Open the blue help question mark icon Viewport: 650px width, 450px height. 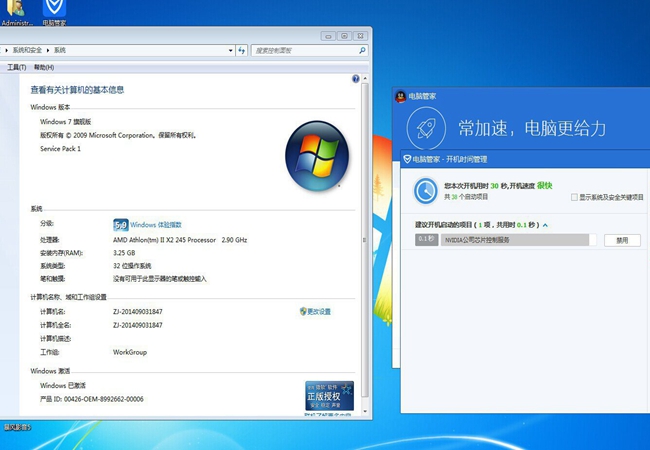pyautogui.click(x=355, y=79)
